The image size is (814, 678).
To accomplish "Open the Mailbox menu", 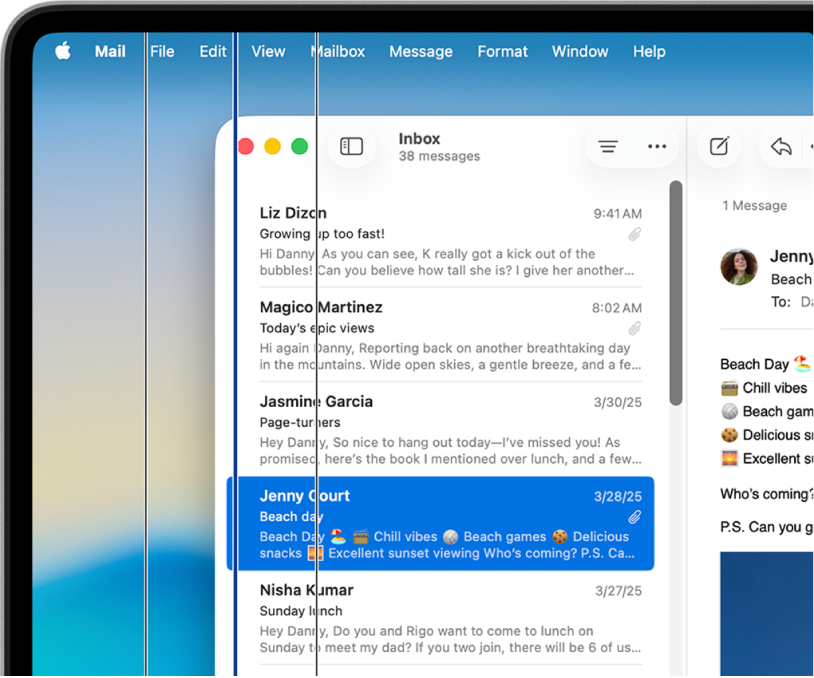I will click(338, 51).
